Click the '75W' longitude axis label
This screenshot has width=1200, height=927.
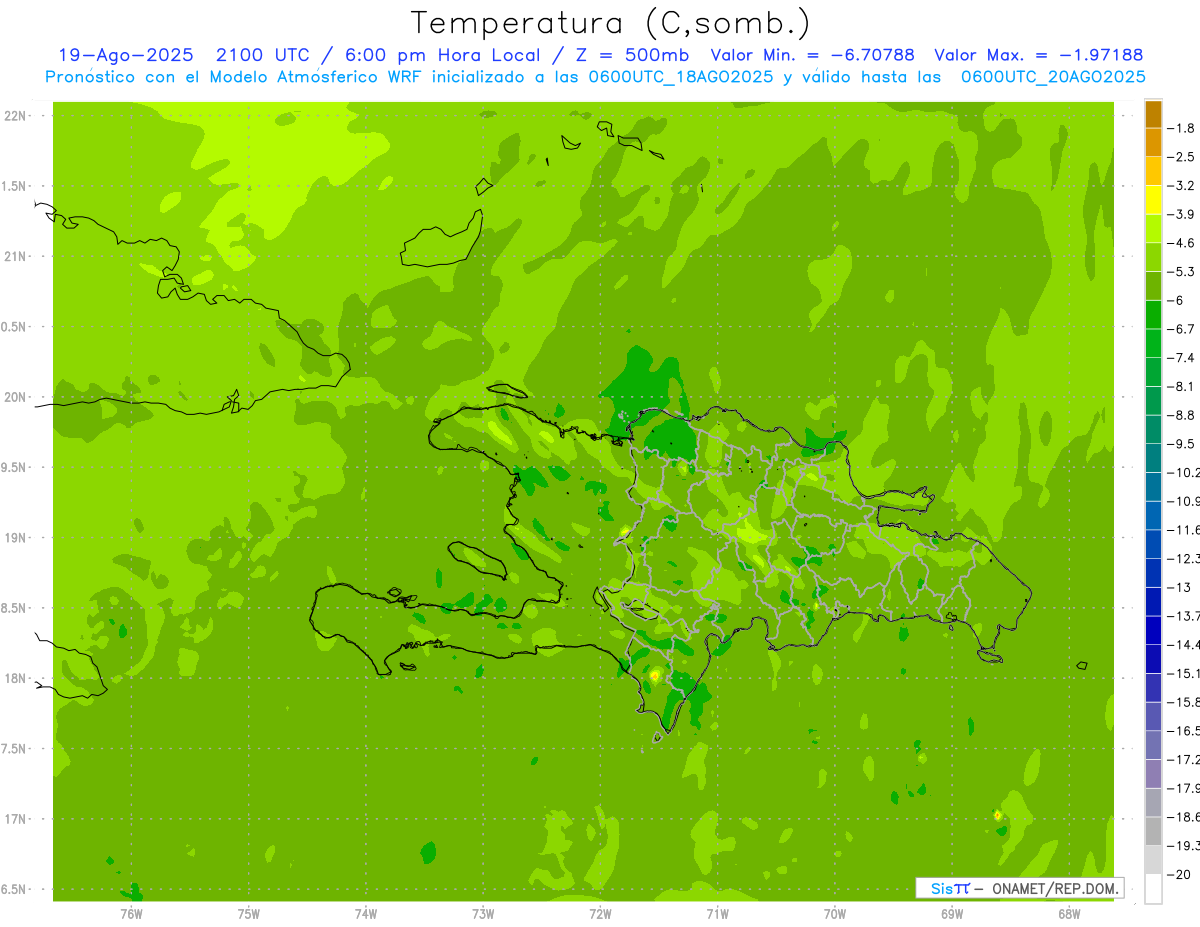pyautogui.click(x=249, y=913)
